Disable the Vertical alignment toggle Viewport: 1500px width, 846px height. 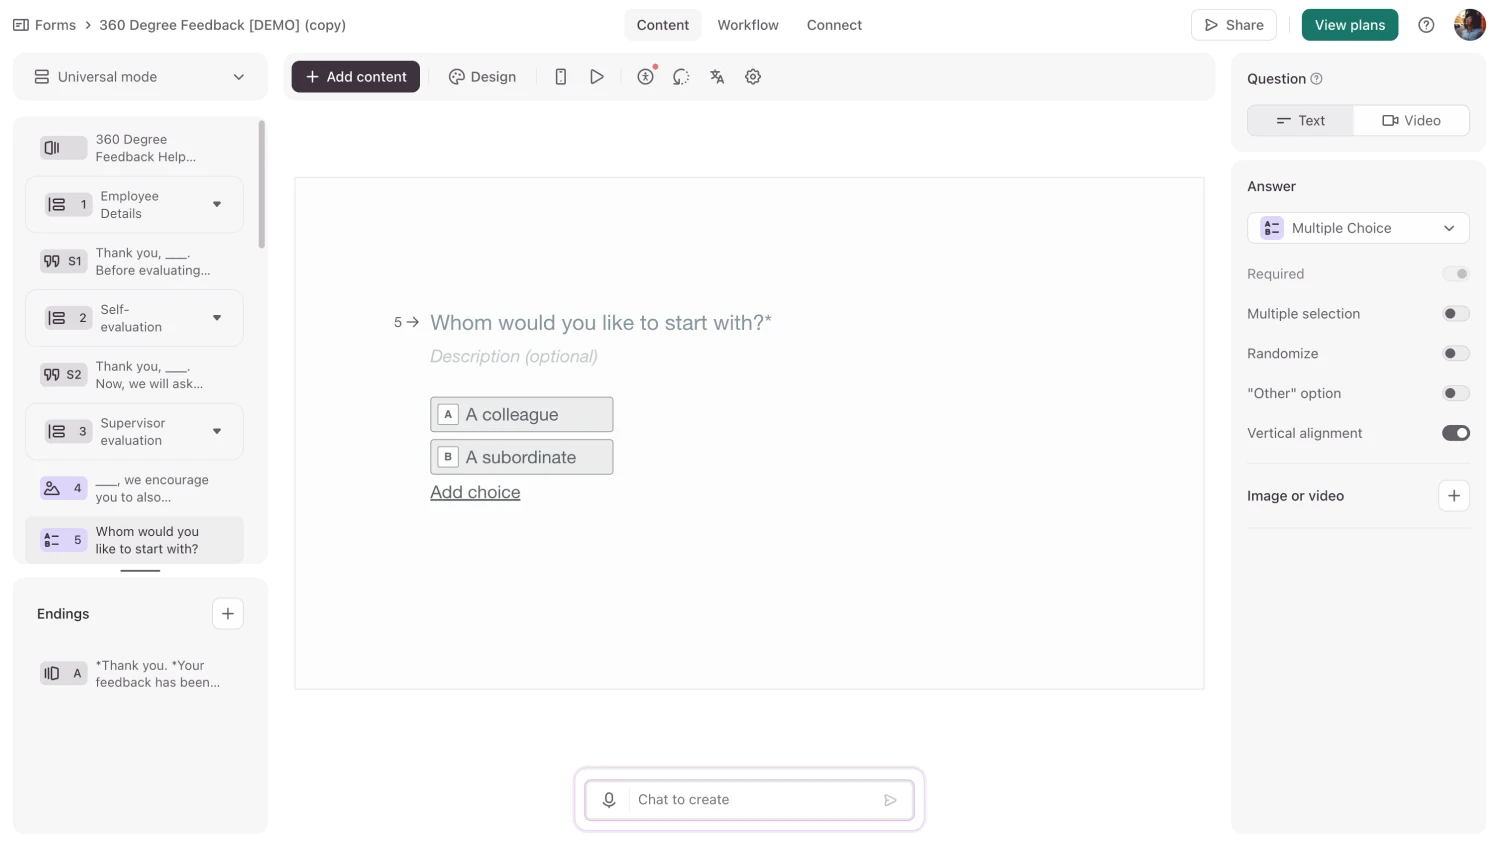1456,433
